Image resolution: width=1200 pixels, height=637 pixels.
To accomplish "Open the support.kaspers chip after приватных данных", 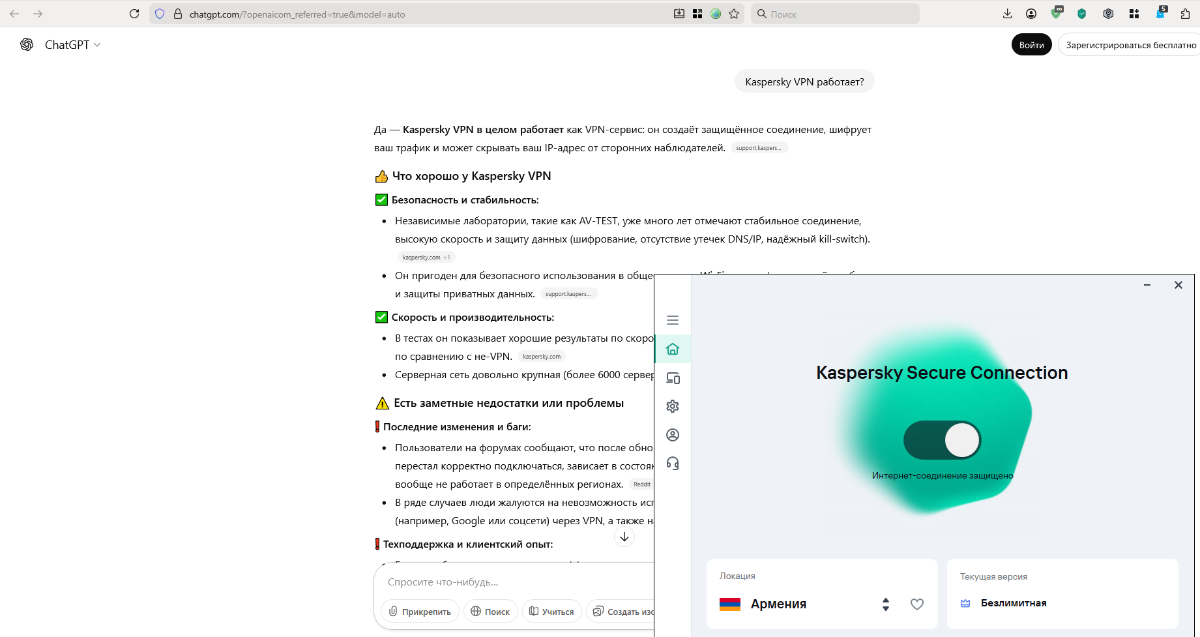I will 569,294.
